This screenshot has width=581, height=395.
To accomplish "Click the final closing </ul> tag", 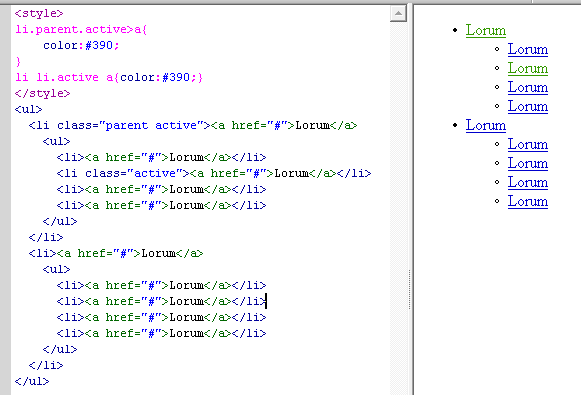I will click(32, 381).
